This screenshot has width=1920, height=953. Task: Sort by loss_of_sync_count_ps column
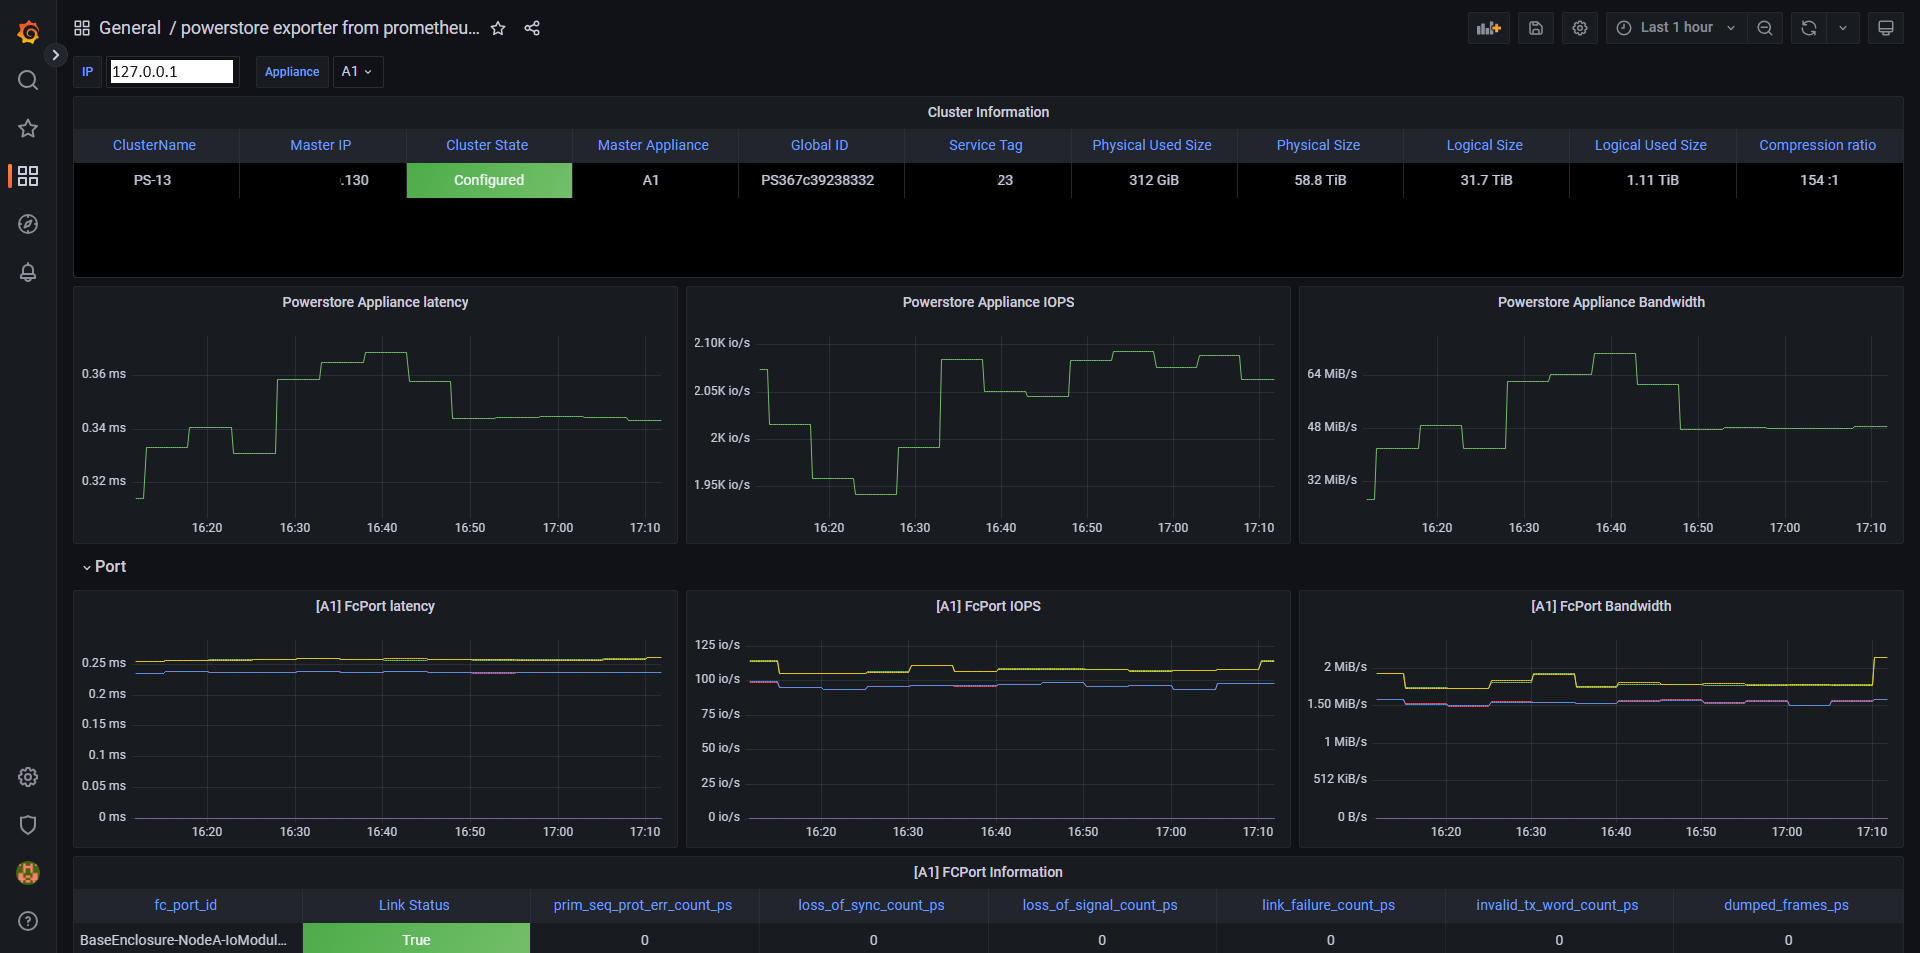pyautogui.click(x=871, y=905)
